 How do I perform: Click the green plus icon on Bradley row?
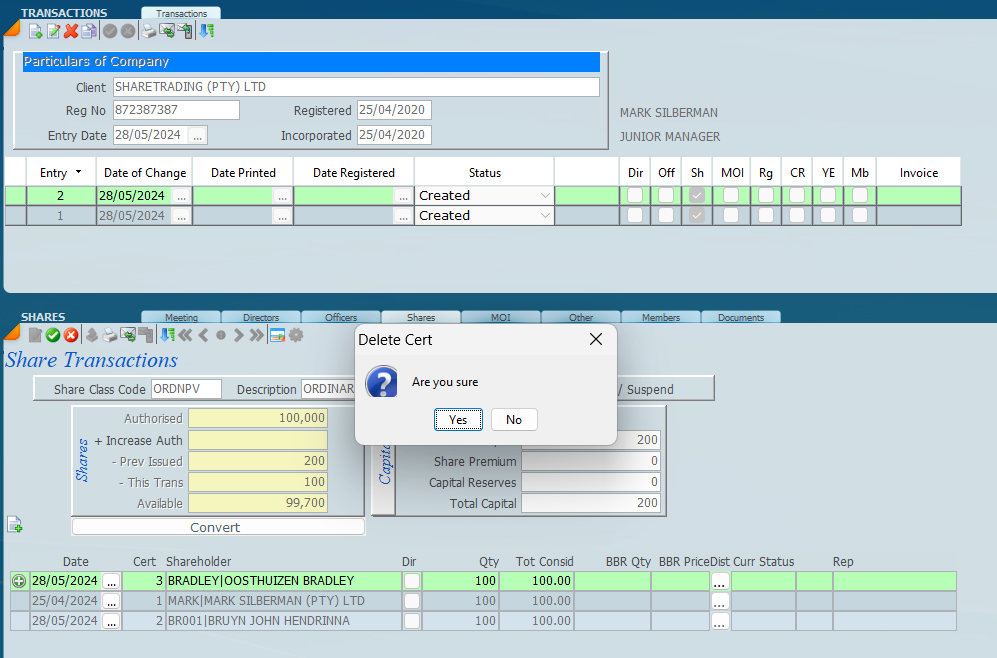click(19, 581)
